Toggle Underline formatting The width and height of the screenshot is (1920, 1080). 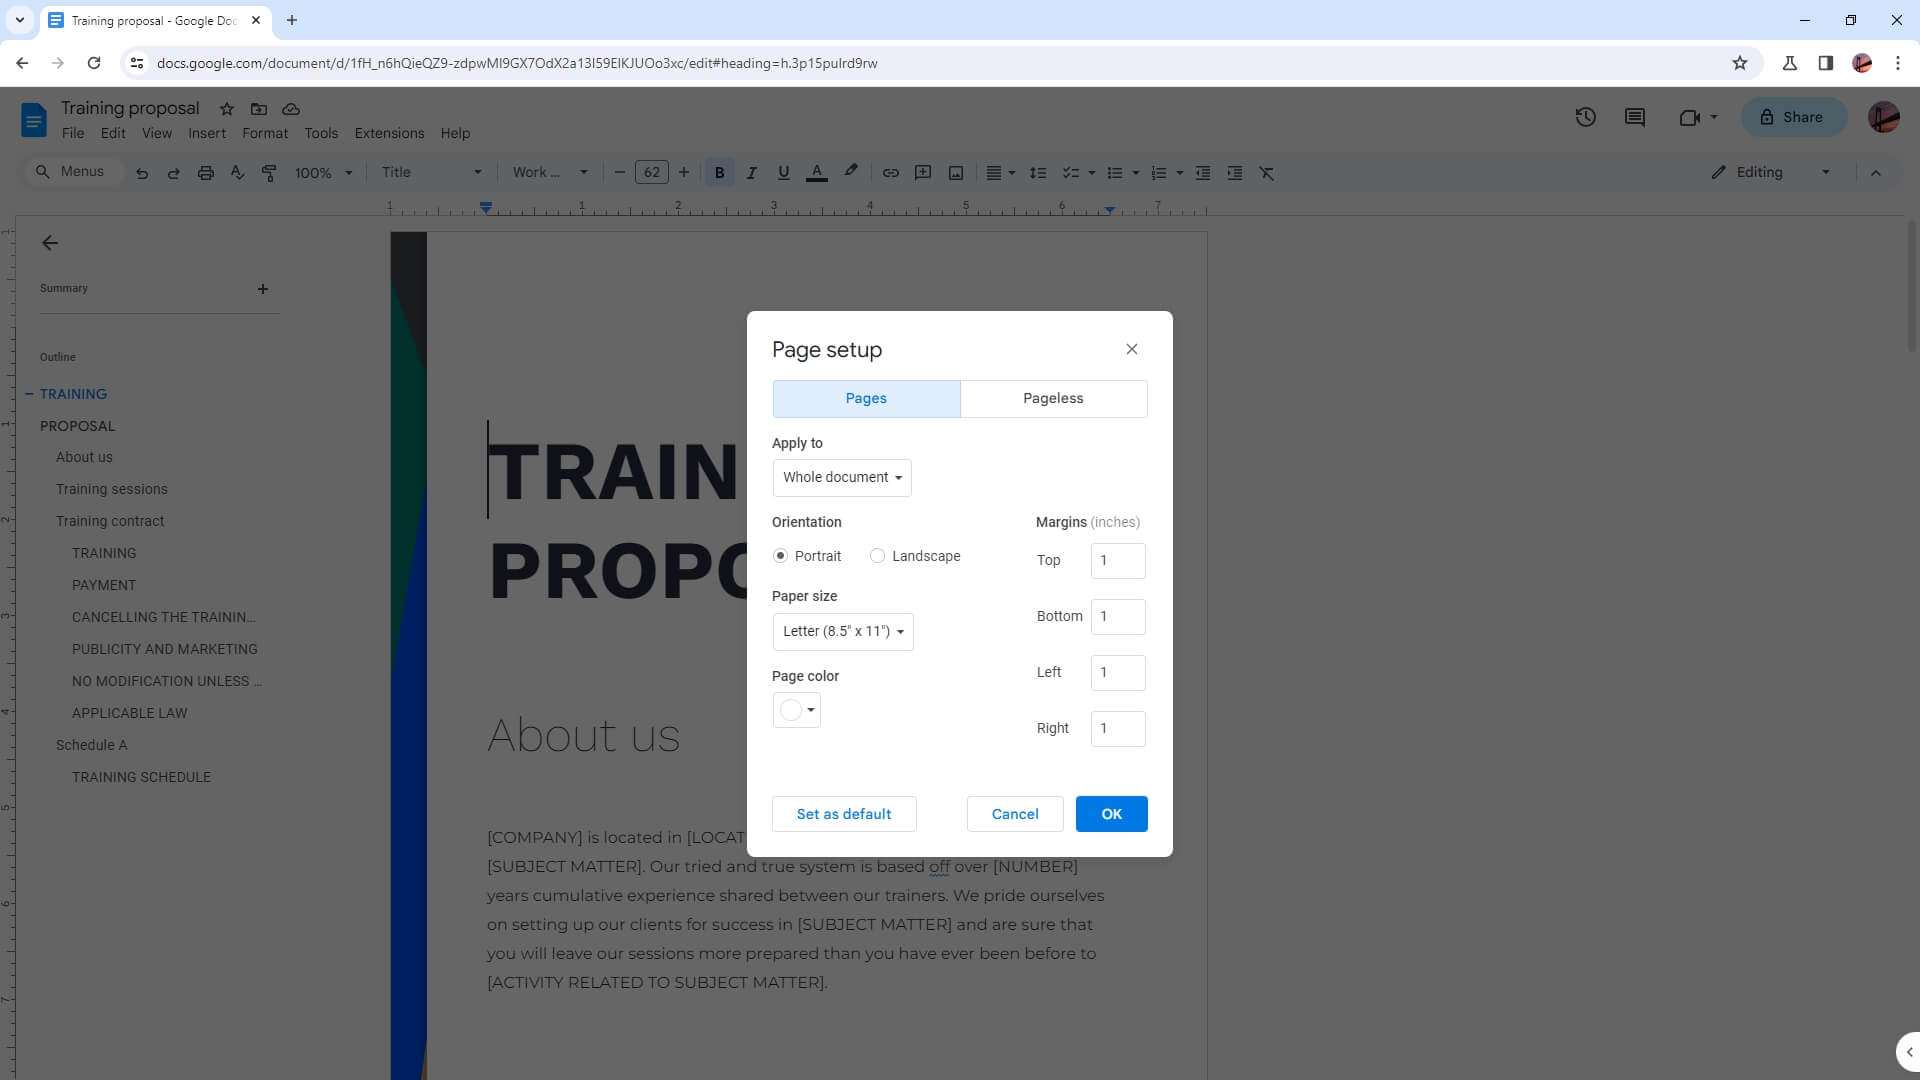click(783, 173)
